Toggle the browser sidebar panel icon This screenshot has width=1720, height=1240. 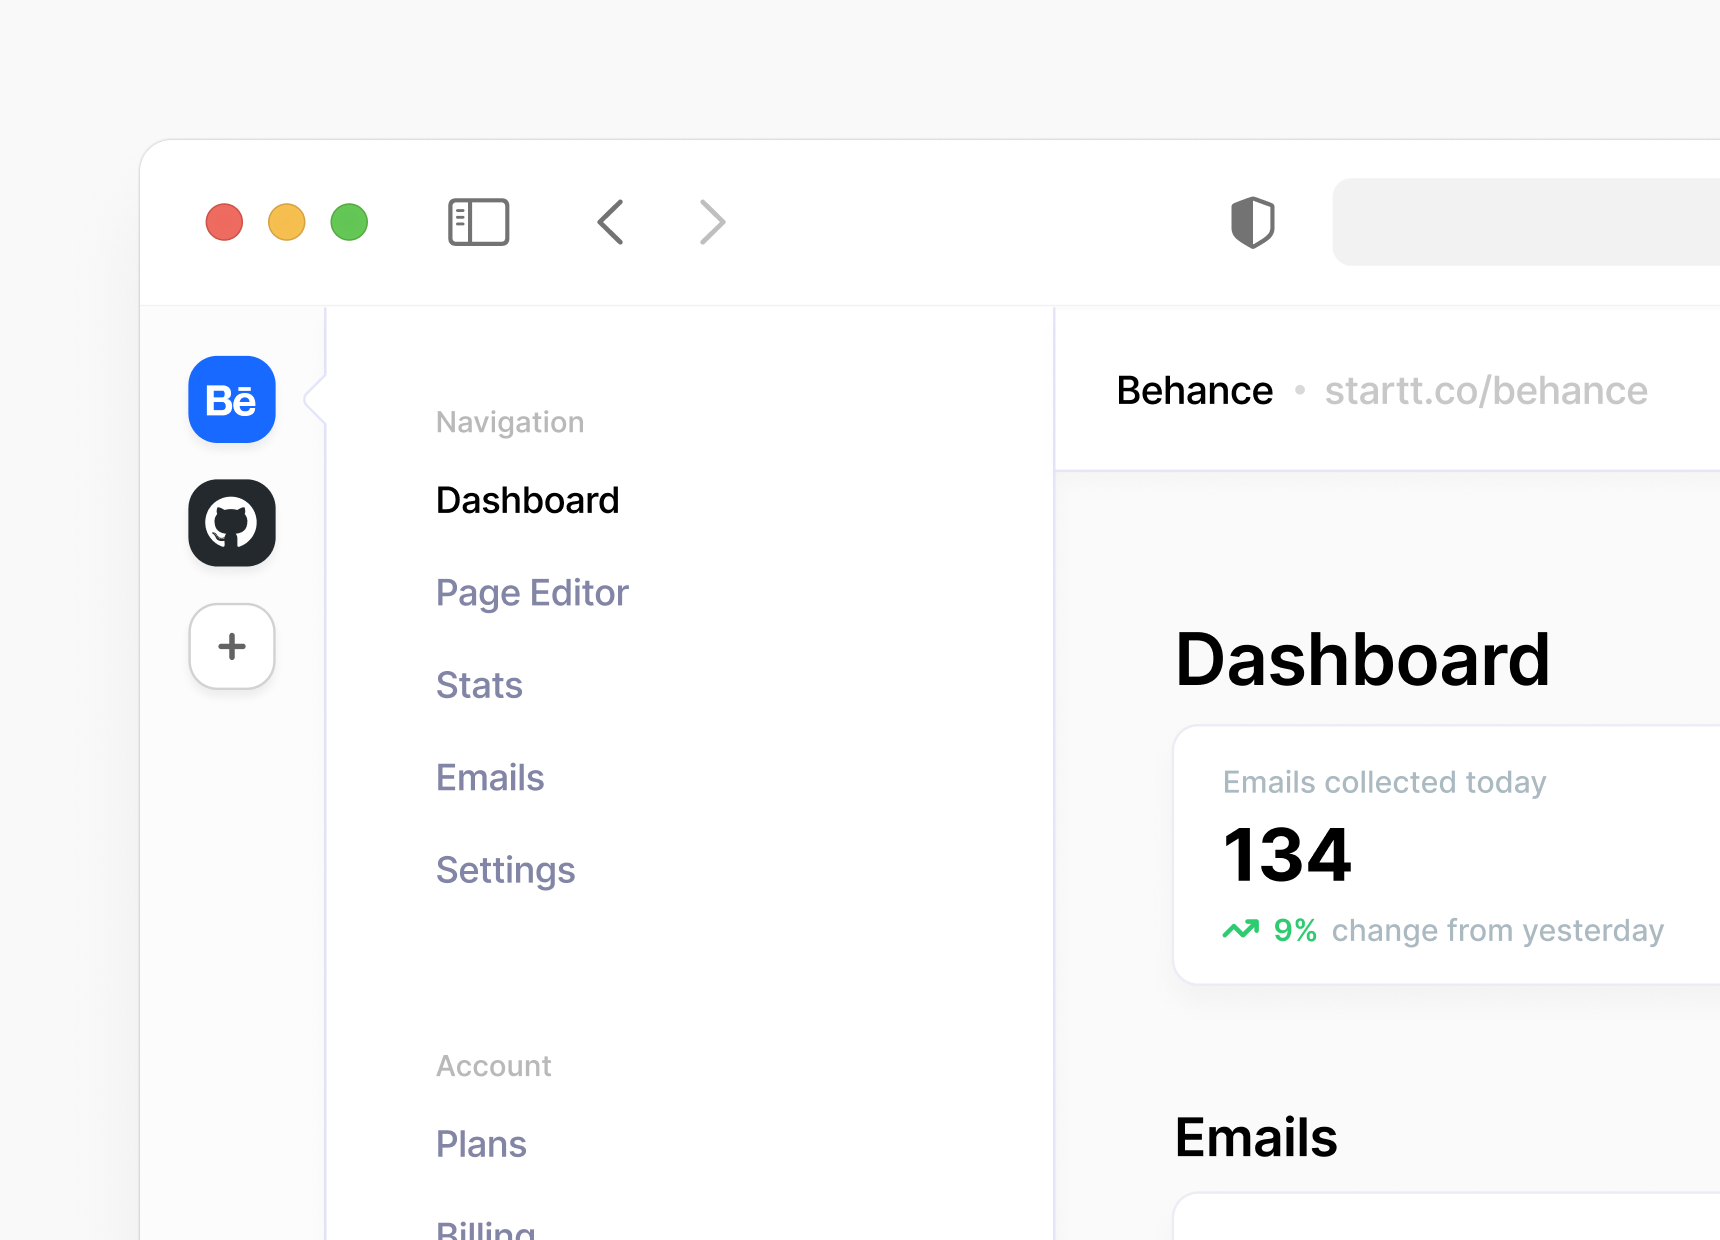pos(479,222)
